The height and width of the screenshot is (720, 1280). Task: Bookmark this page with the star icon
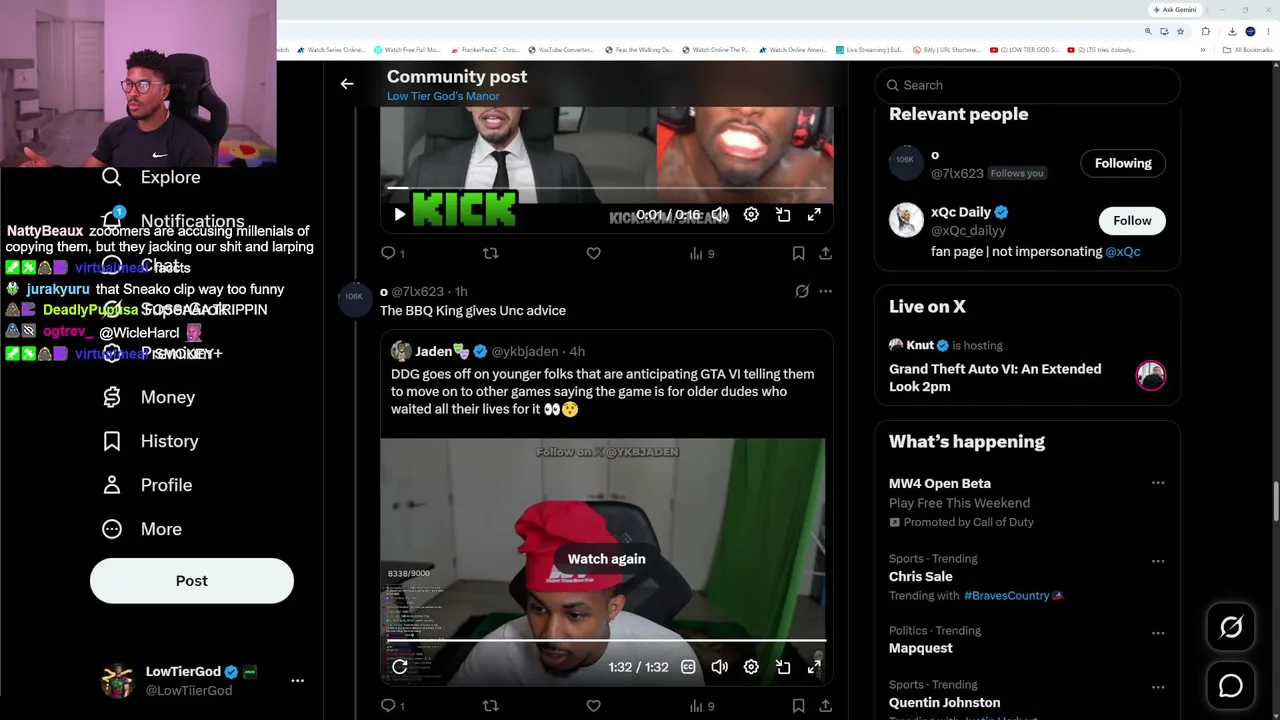point(1180,31)
